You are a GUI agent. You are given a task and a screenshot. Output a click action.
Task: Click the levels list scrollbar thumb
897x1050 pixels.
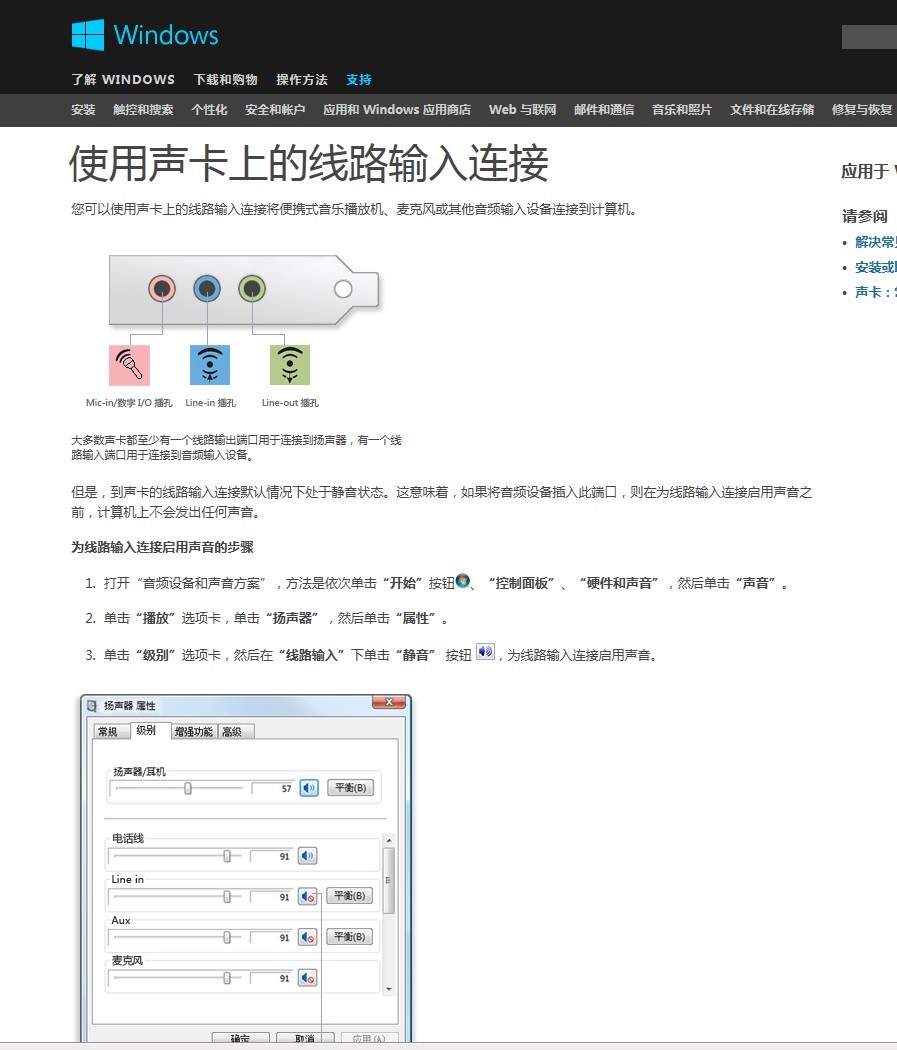[389, 881]
